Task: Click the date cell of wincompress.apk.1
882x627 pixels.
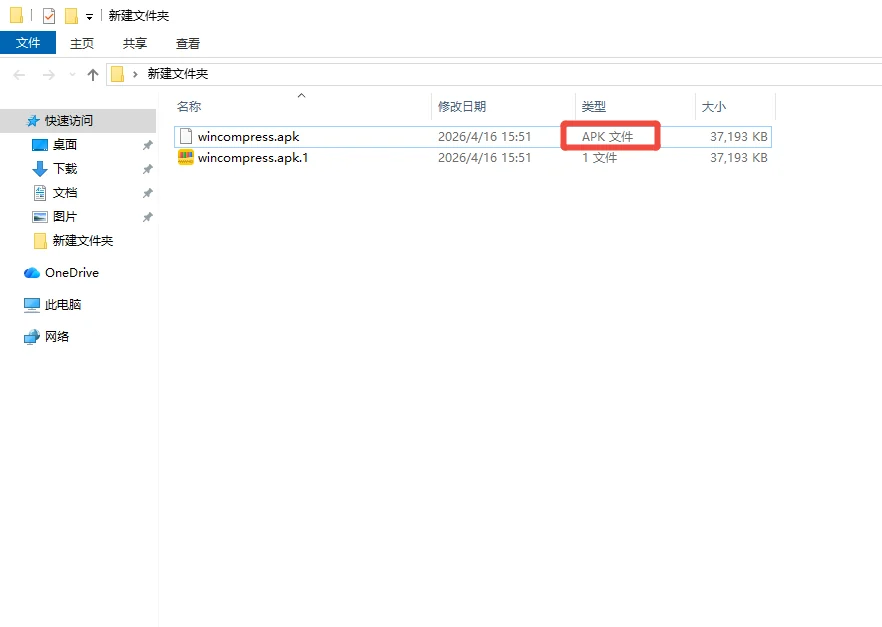Action: 484,158
